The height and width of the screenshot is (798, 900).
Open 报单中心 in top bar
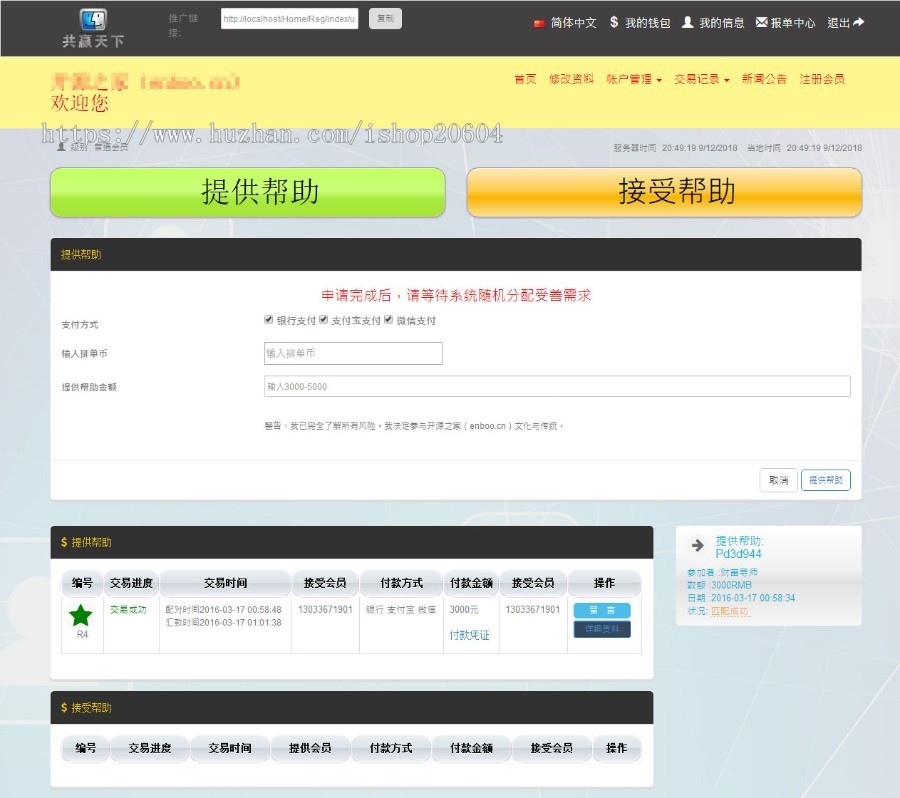(793, 23)
